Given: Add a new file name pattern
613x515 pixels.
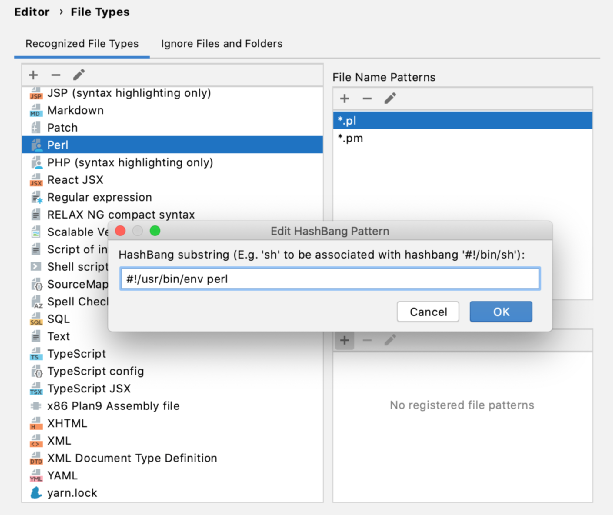Looking at the screenshot, I should (344, 98).
